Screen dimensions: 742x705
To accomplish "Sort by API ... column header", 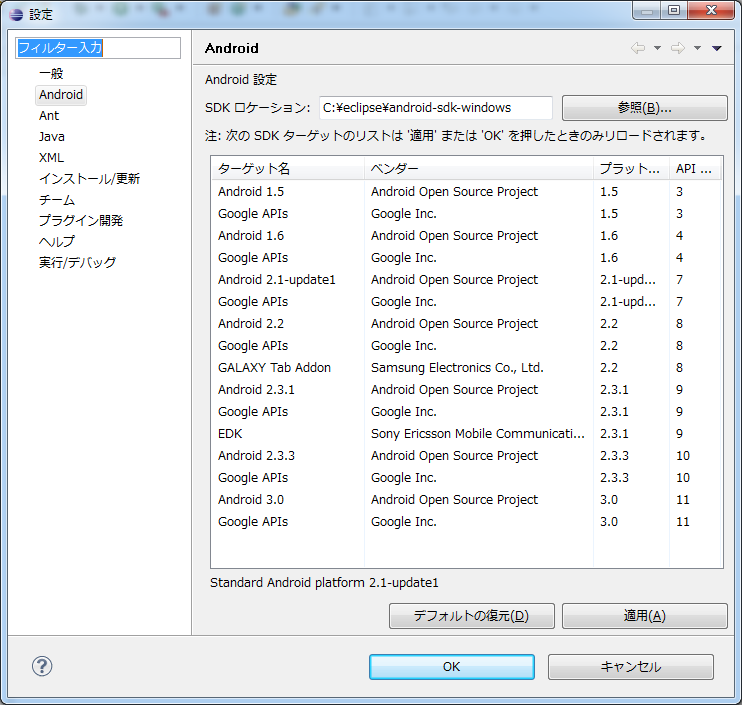I will click(x=695, y=168).
